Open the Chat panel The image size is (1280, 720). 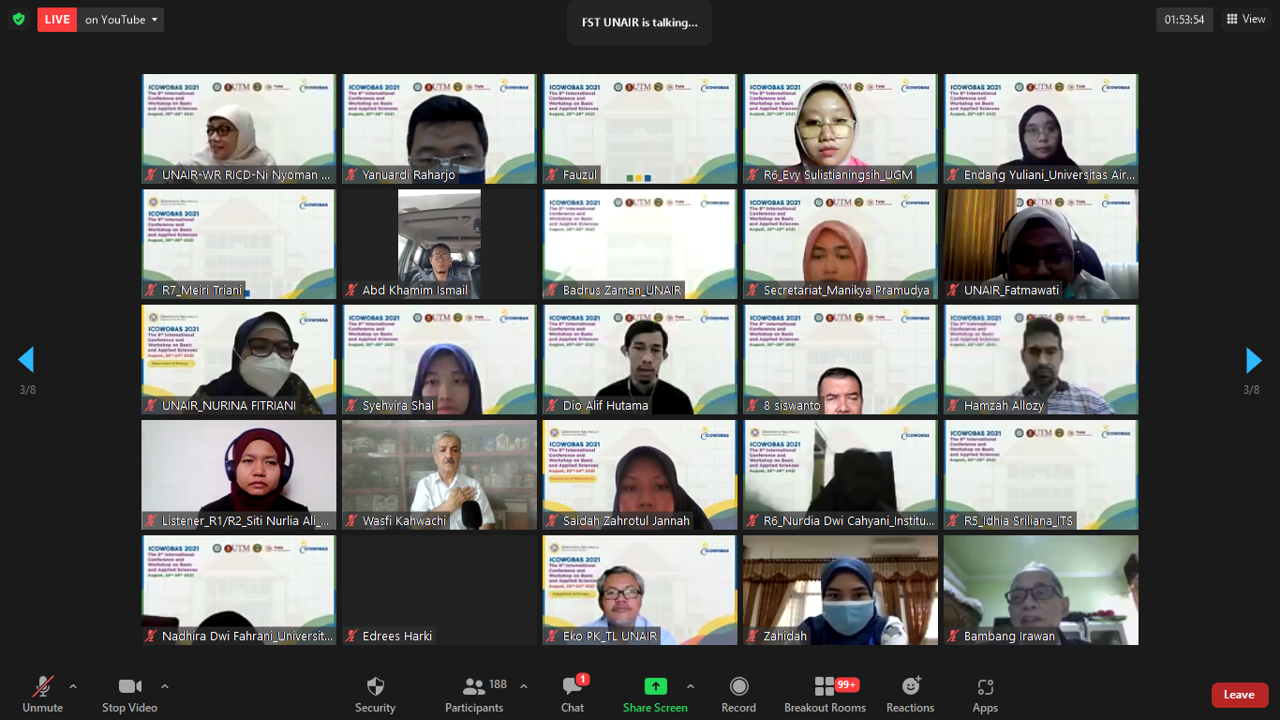pos(572,694)
